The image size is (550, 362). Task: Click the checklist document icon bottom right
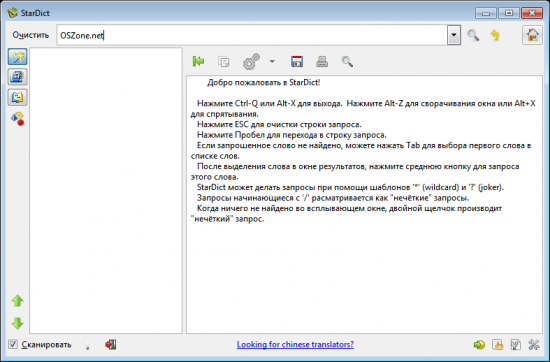click(516, 345)
